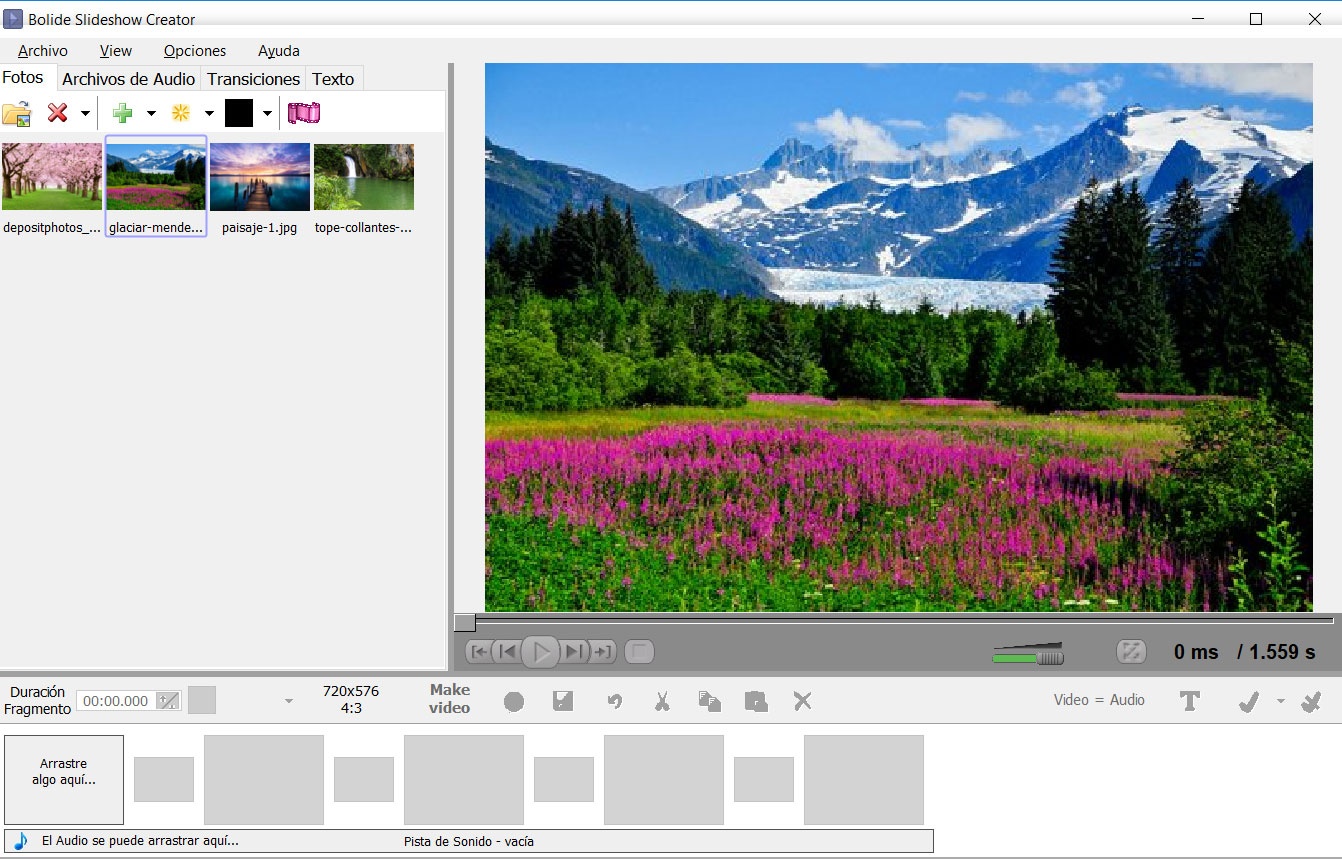Select the glaciar-mende thumbnail
Screen dimensions: 1342x859
tap(156, 186)
